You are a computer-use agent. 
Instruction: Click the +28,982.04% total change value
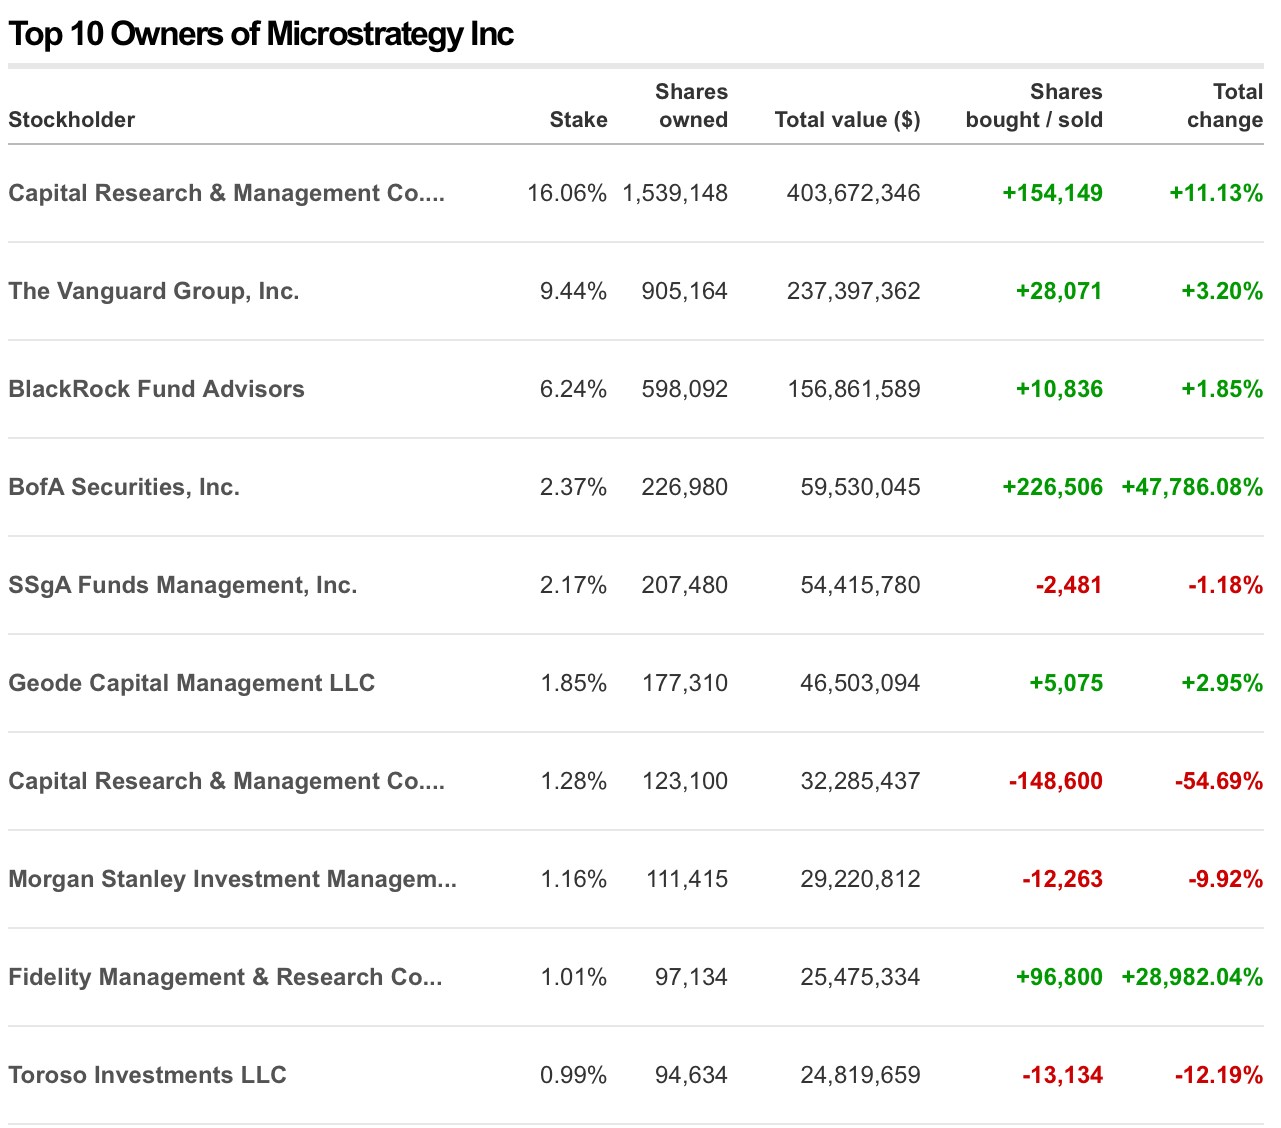tap(1191, 977)
